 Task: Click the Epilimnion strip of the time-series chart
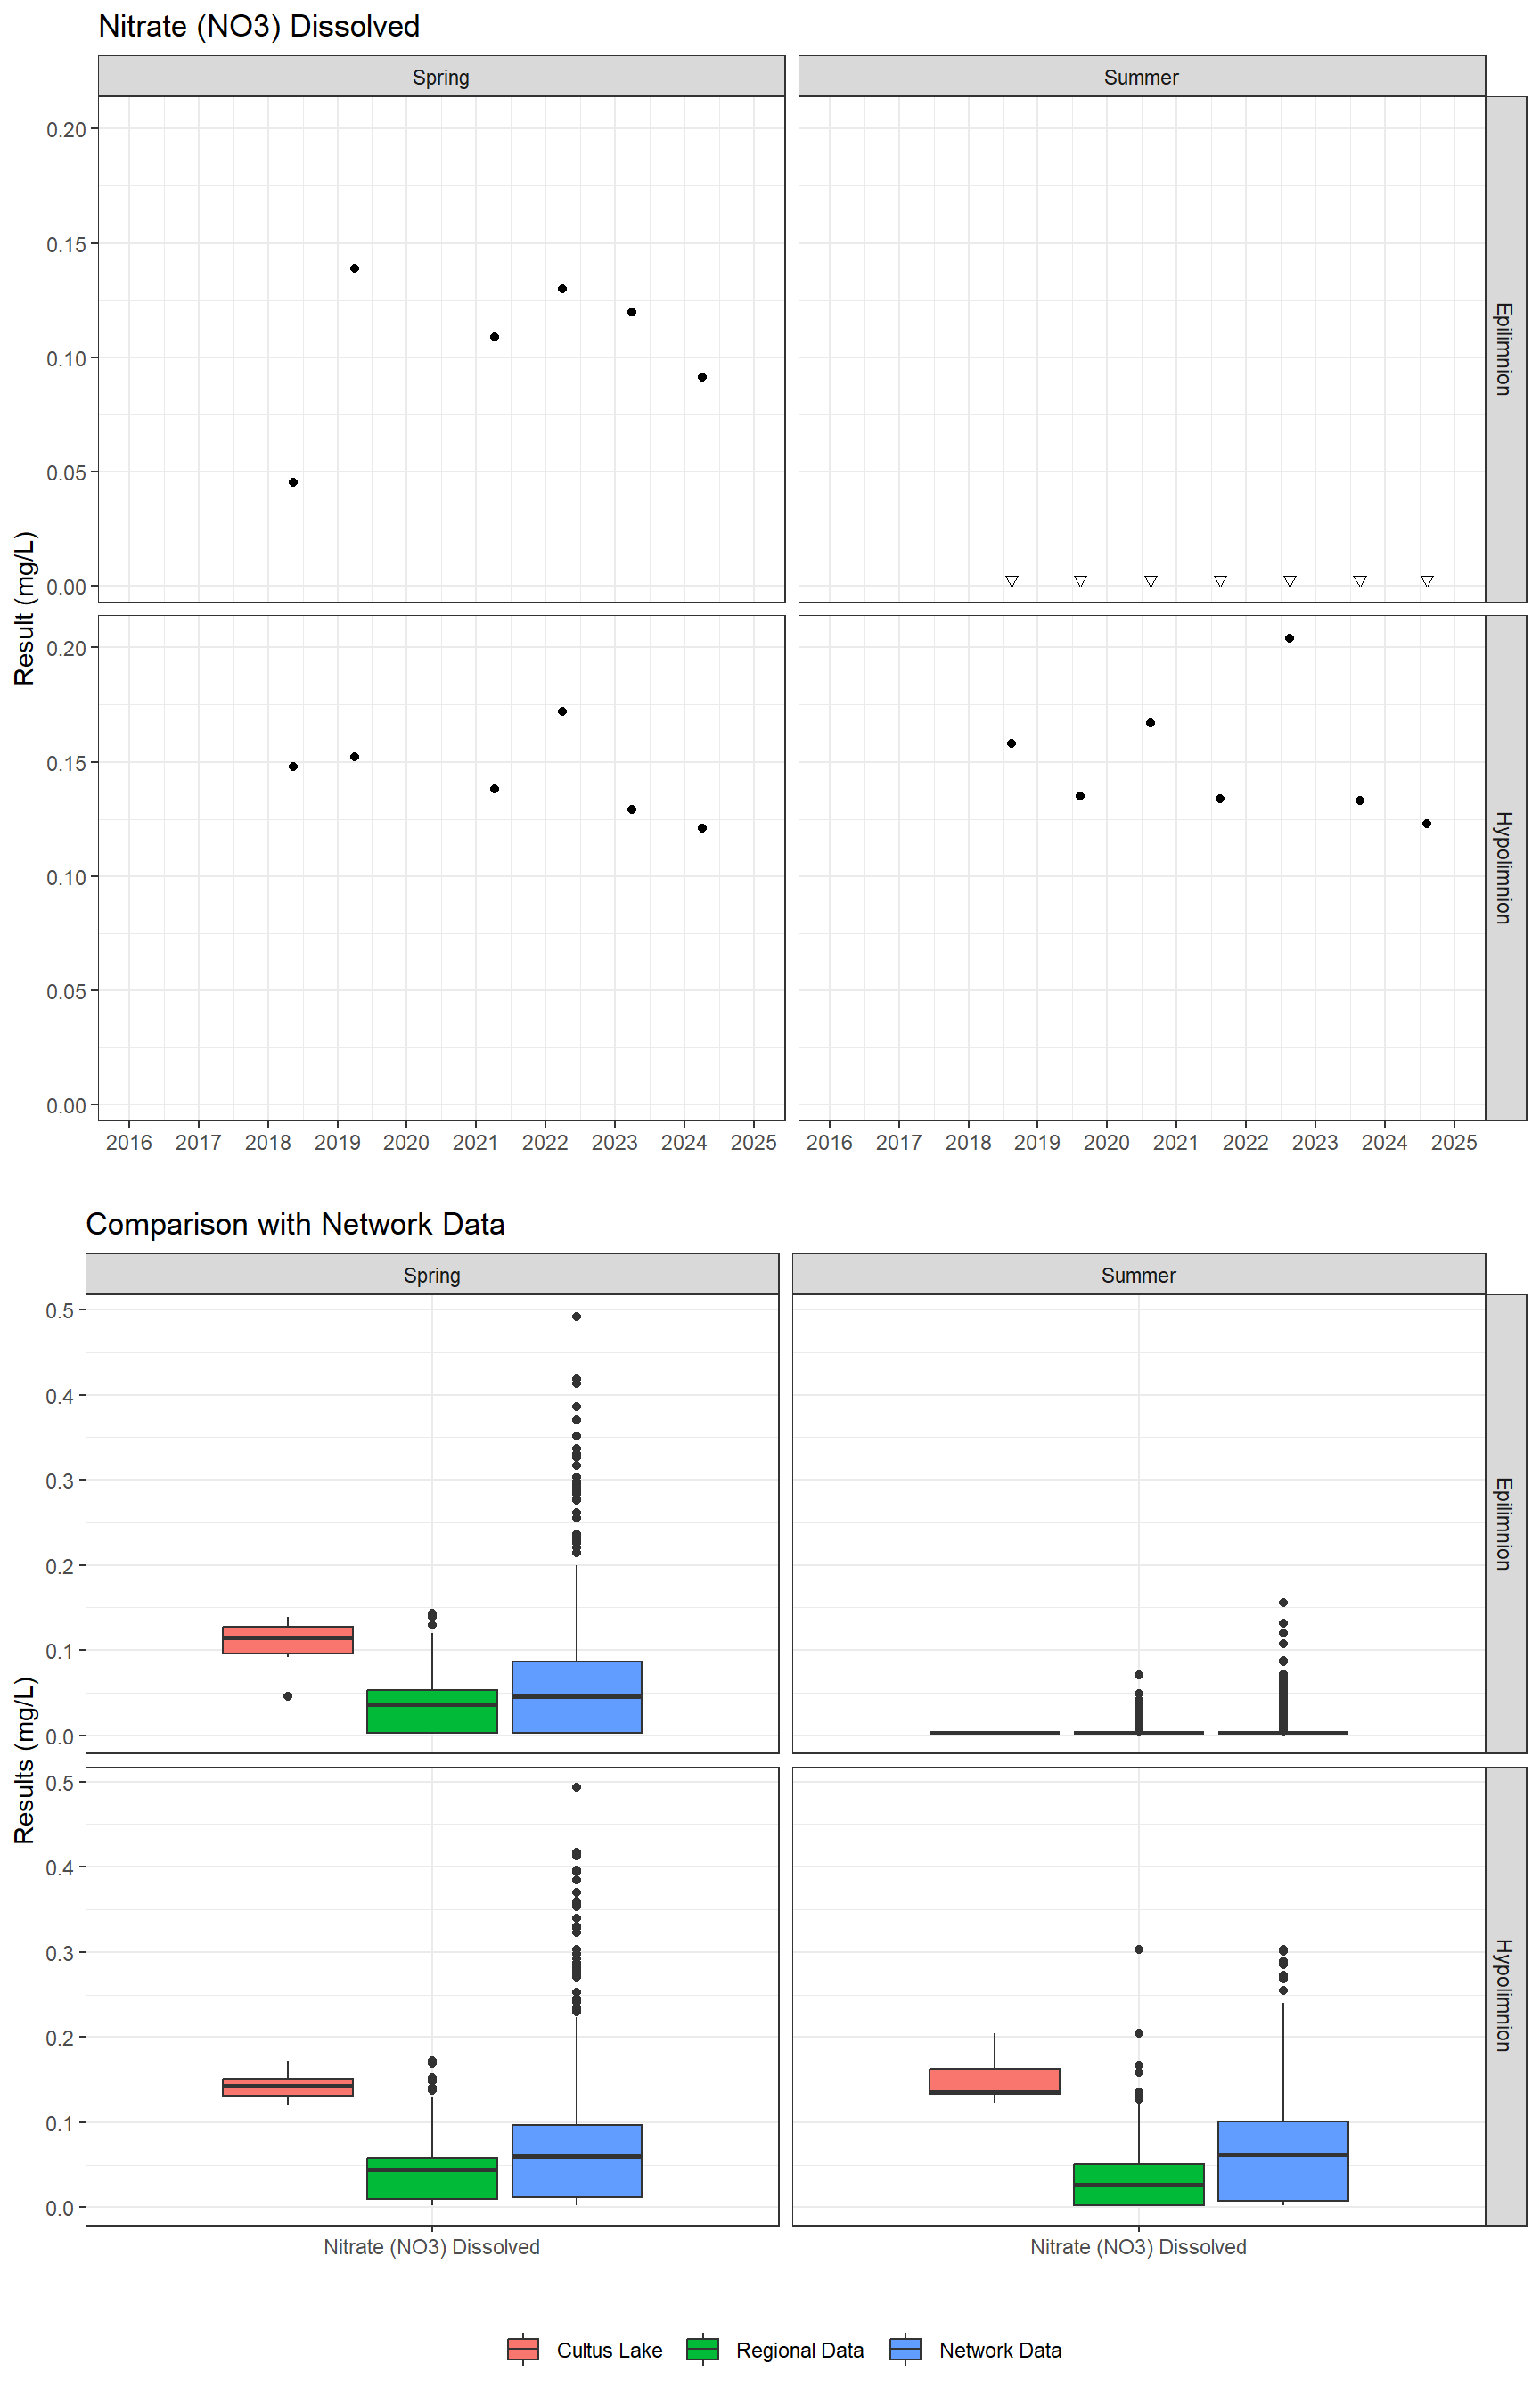[1506, 349]
